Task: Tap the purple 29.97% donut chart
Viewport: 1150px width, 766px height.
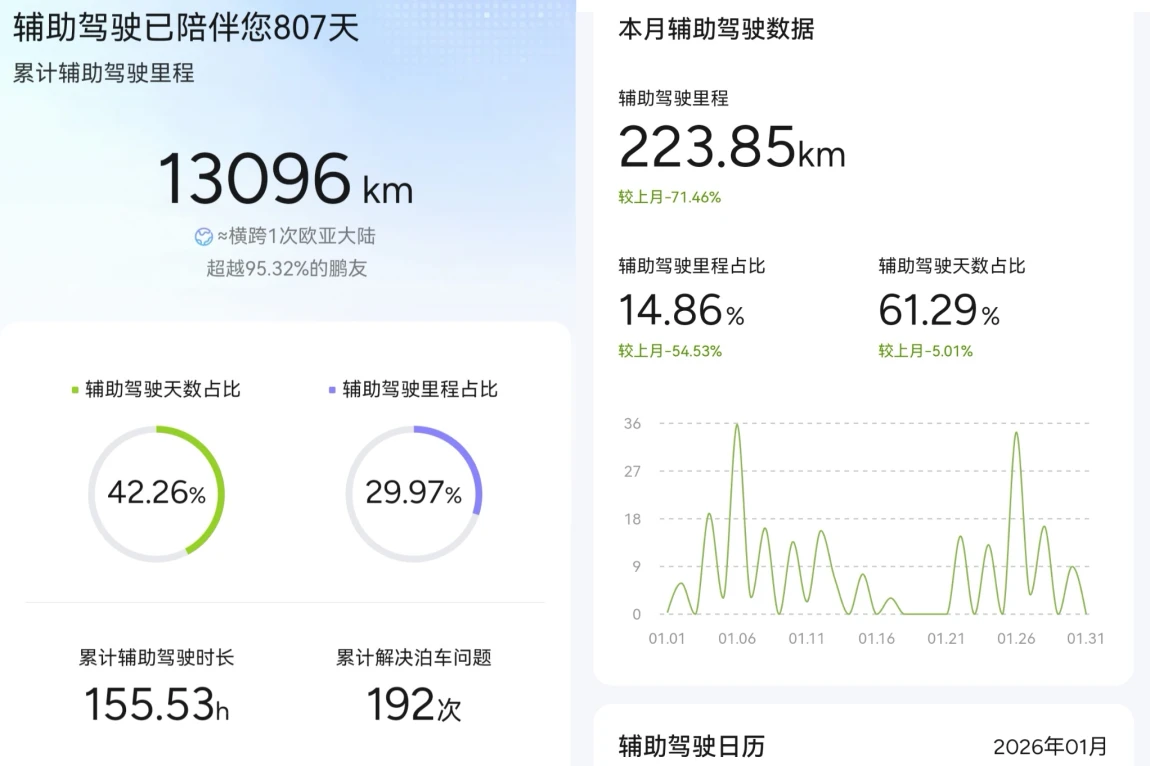Action: [413, 494]
